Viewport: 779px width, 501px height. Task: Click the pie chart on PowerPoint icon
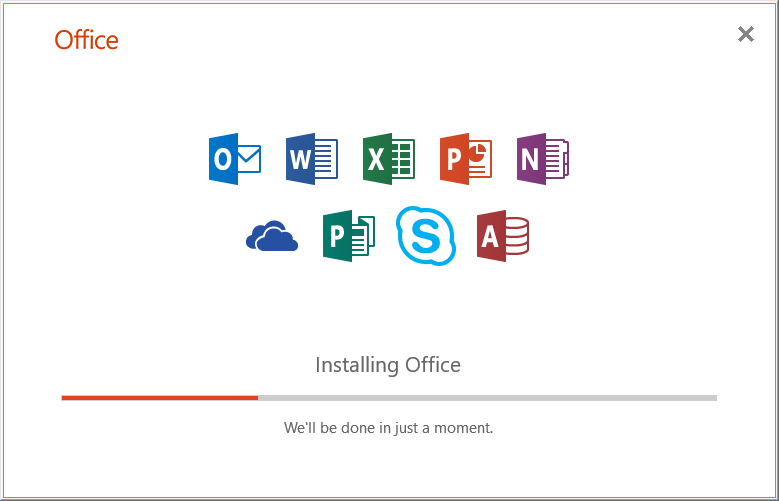(480, 150)
